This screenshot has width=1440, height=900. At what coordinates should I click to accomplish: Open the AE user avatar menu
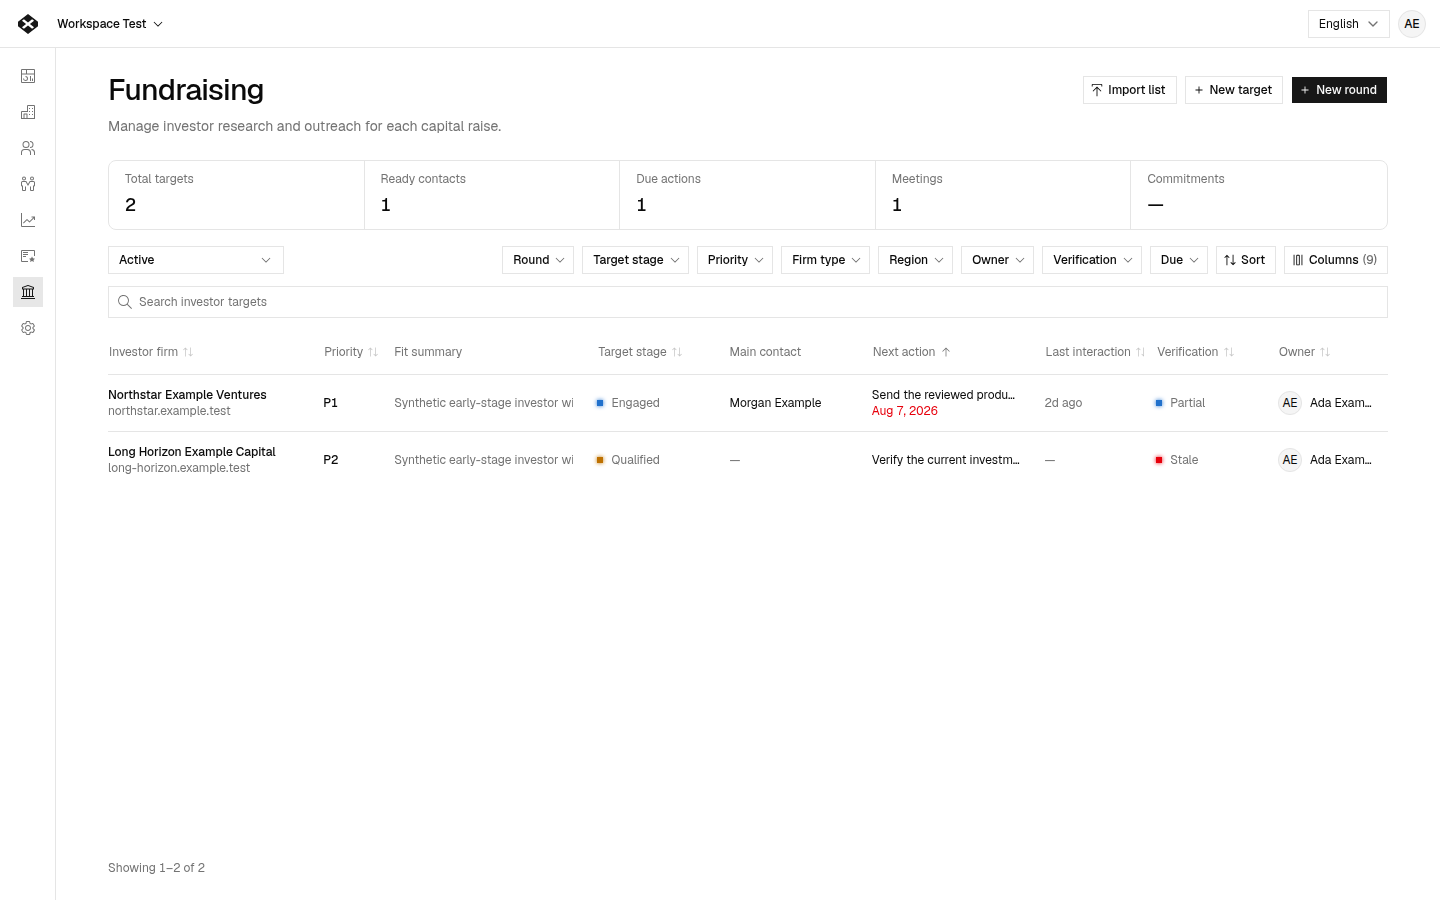coord(1412,24)
